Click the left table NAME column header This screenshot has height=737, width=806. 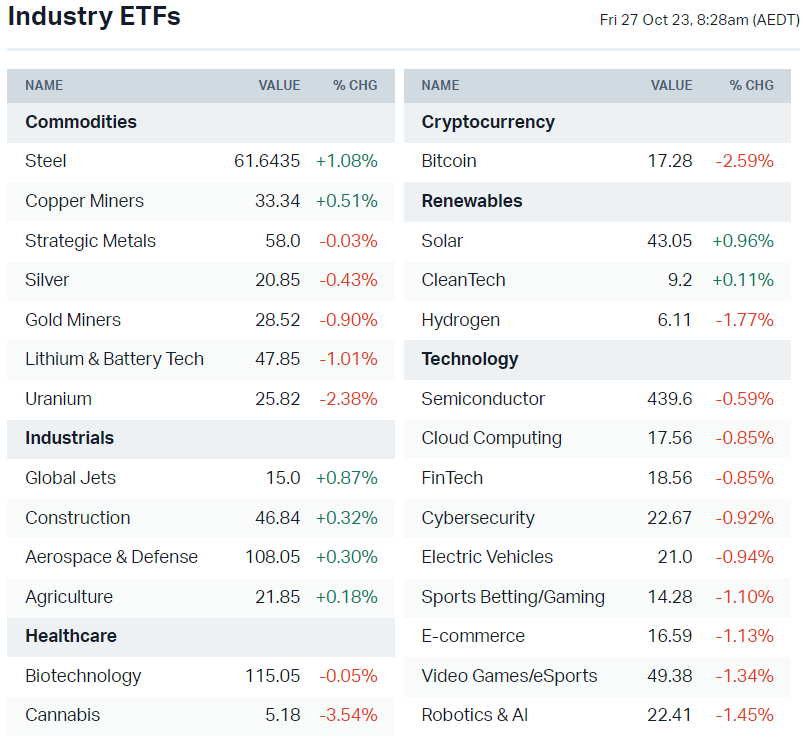[44, 85]
